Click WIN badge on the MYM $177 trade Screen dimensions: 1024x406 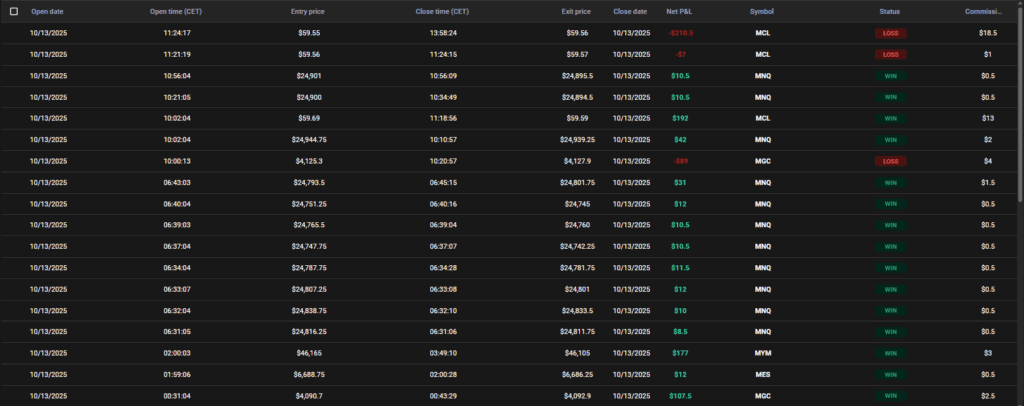890,353
